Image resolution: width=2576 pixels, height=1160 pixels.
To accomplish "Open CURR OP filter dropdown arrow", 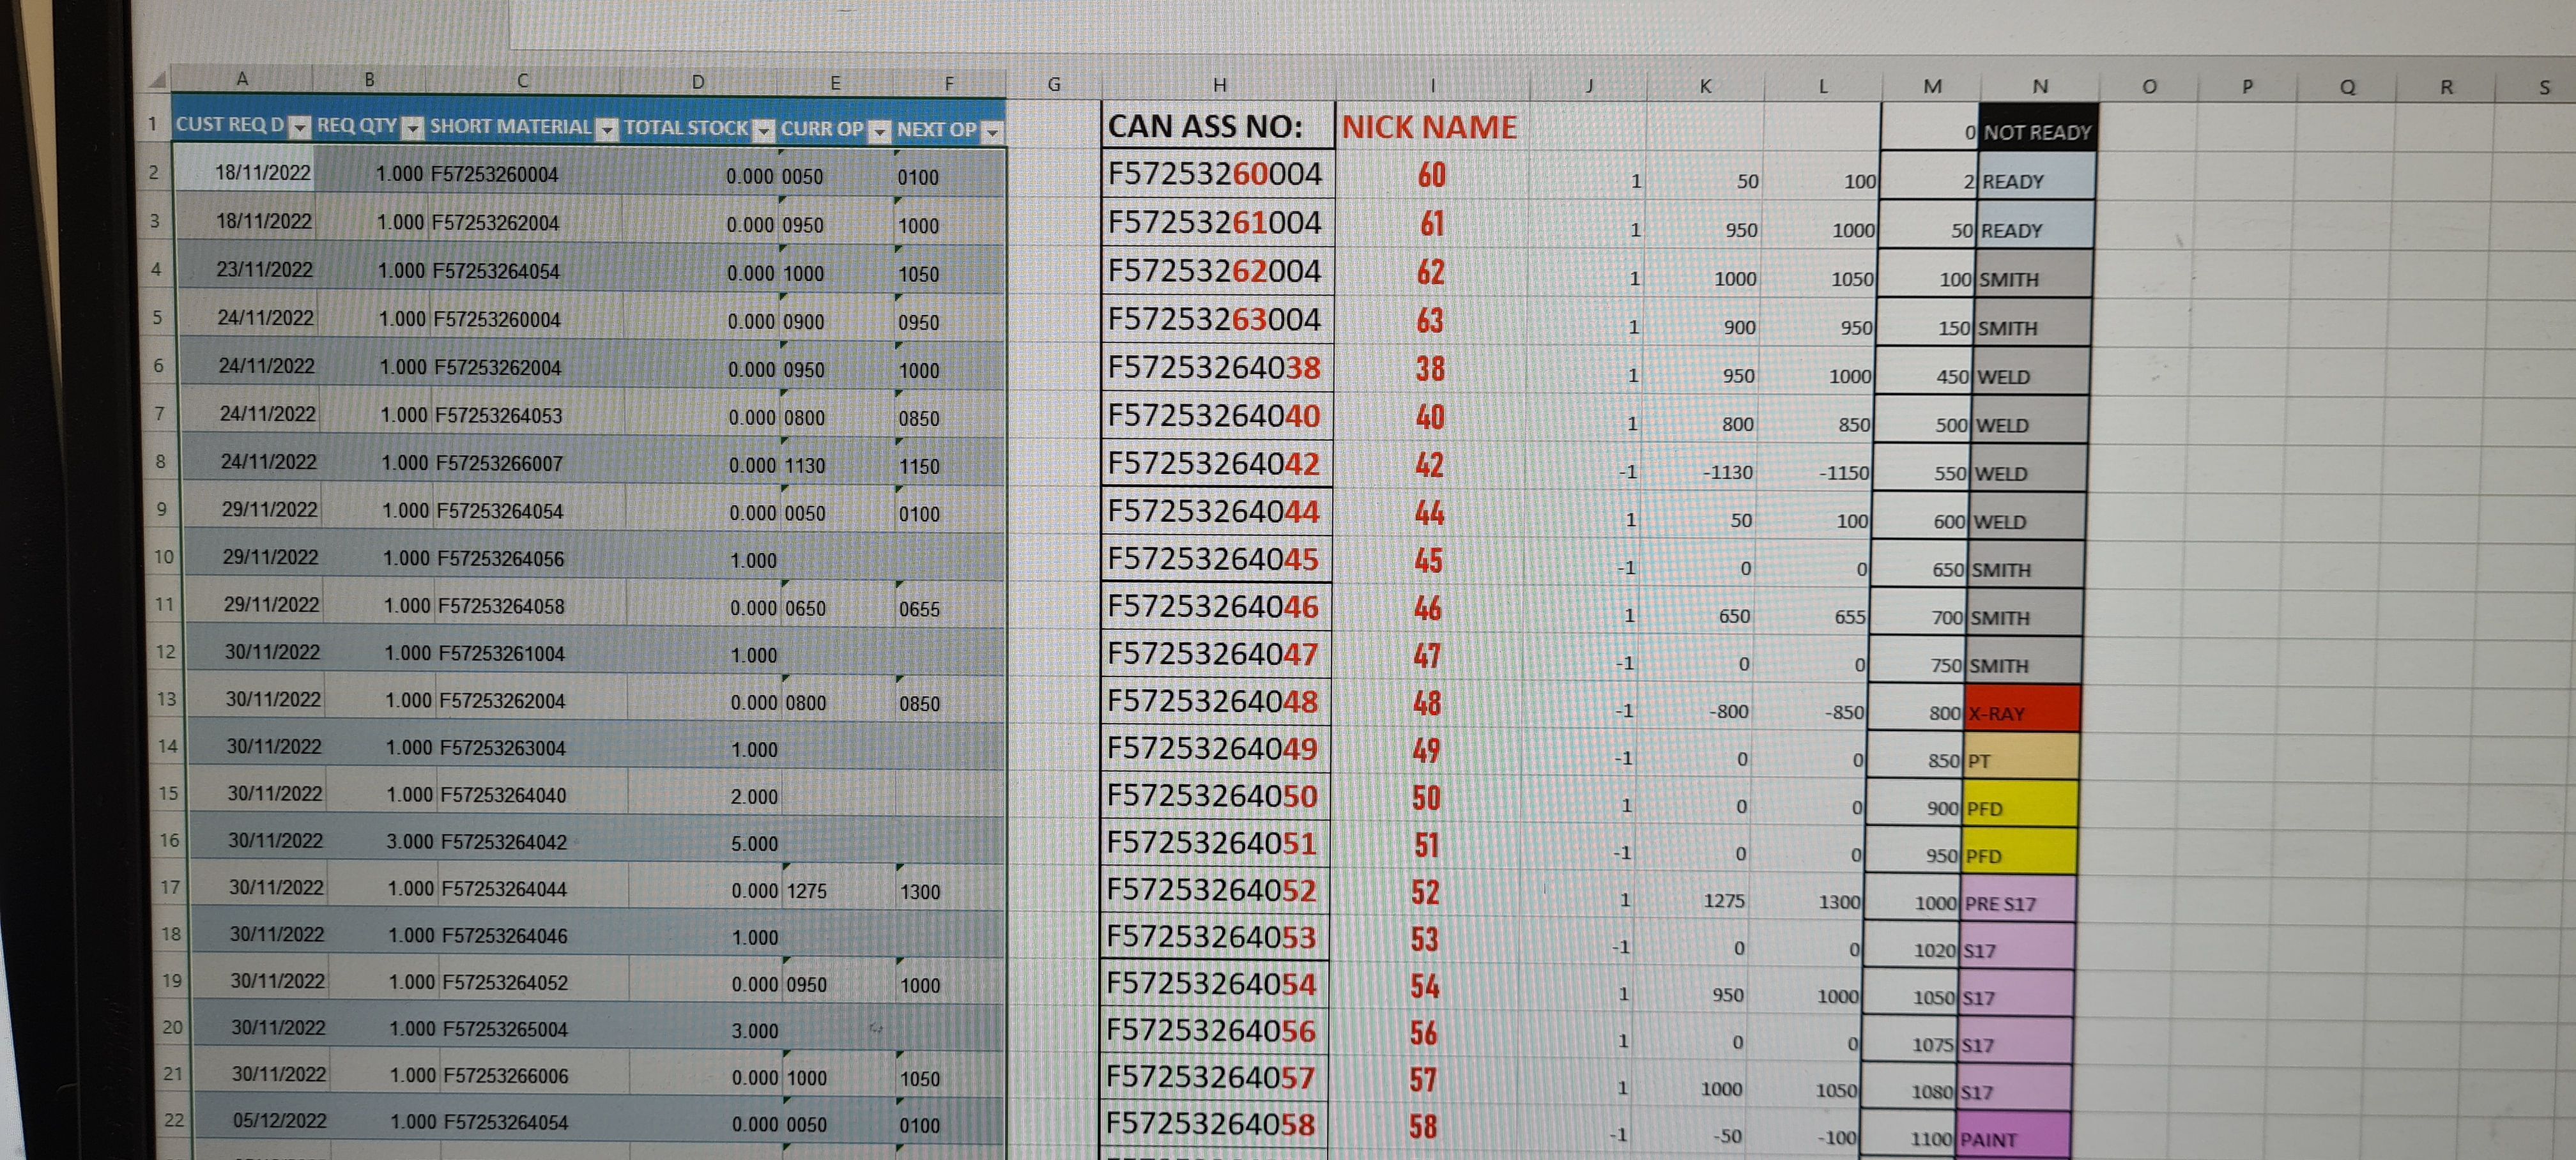I will click(879, 132).
